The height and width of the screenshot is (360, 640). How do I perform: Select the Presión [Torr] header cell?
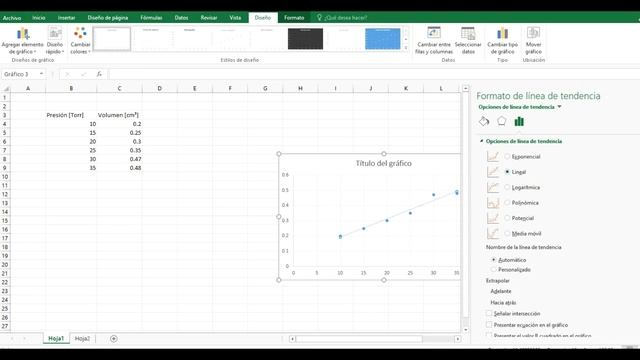tap(71, 115)
